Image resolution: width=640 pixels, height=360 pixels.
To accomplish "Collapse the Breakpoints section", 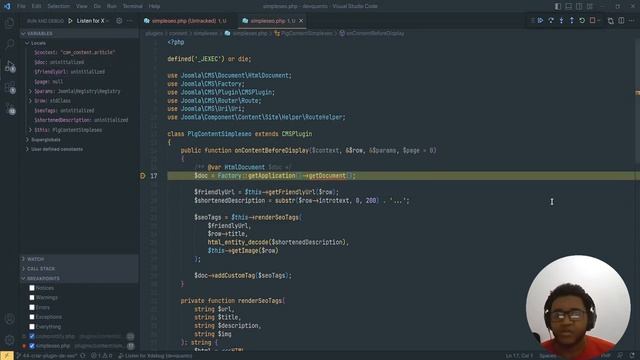I will point(80,278).
